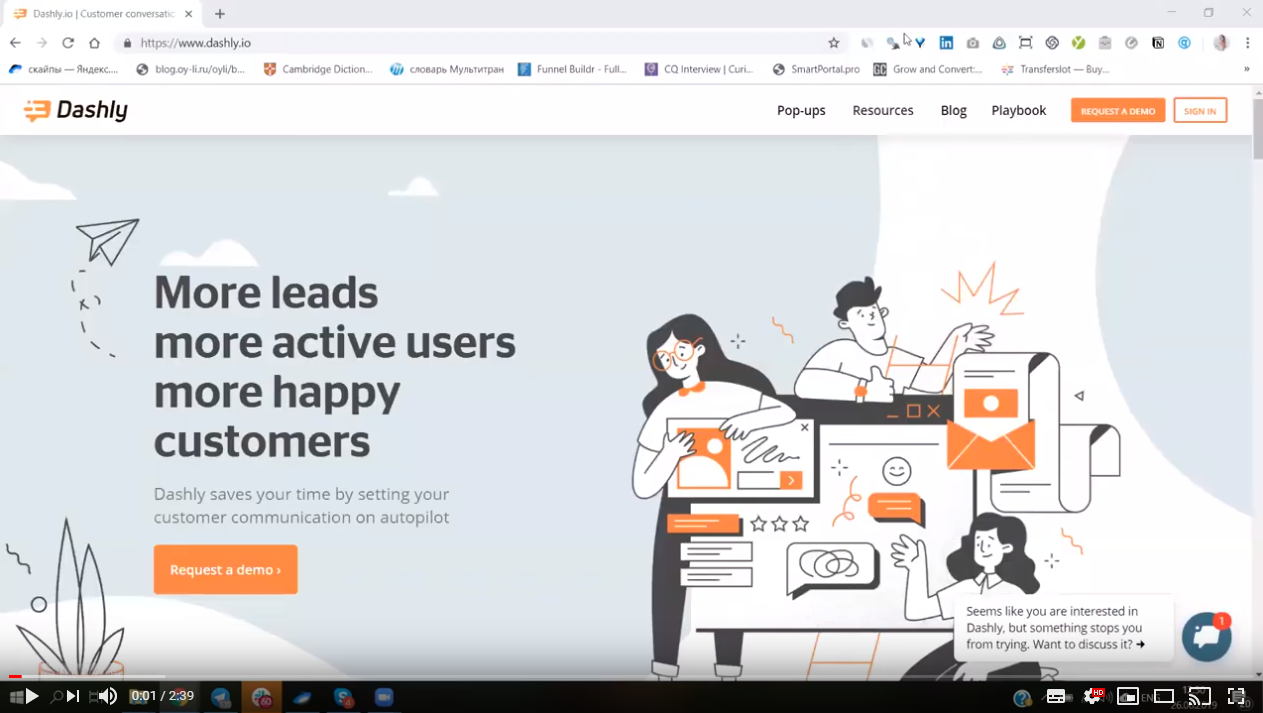Screen dimensions: 1263x713
Task: Click the SIGN IN button
Action: click(1200, 111)
